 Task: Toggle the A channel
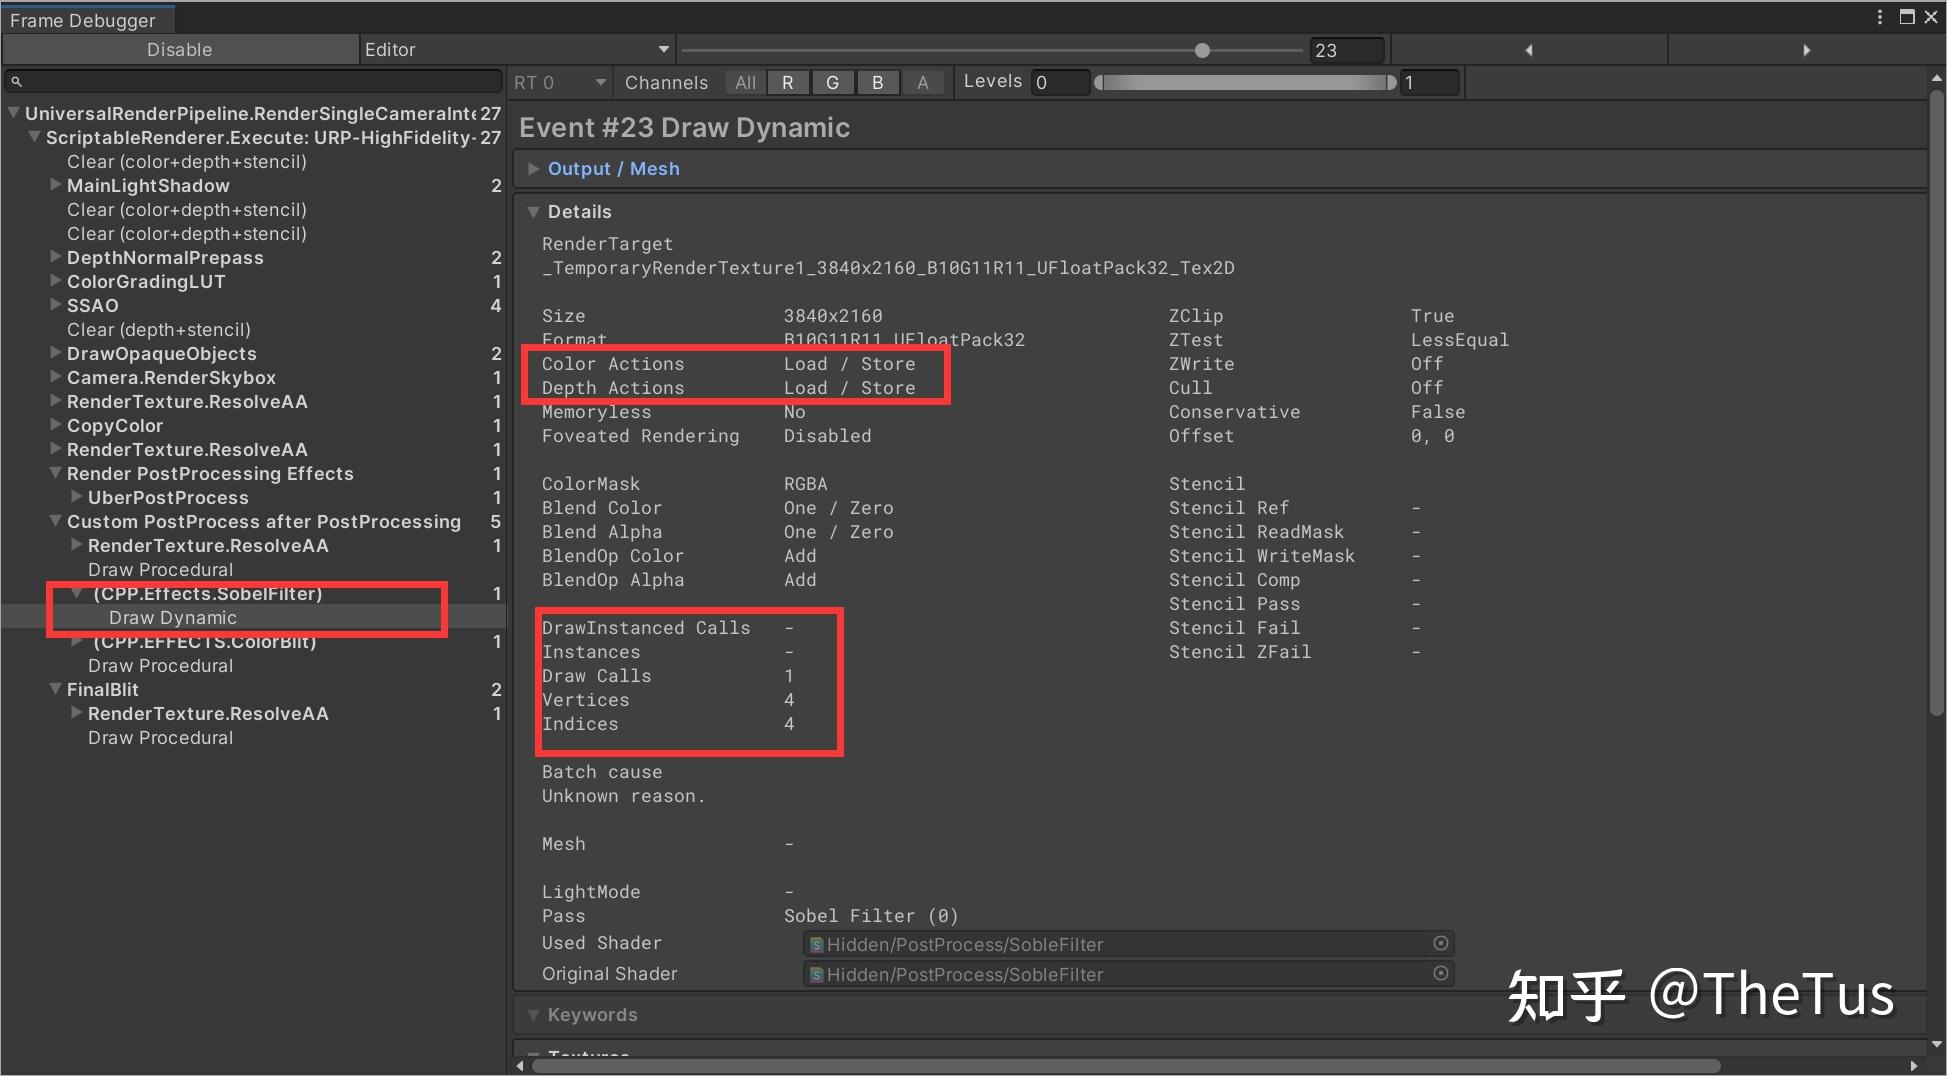923,82
